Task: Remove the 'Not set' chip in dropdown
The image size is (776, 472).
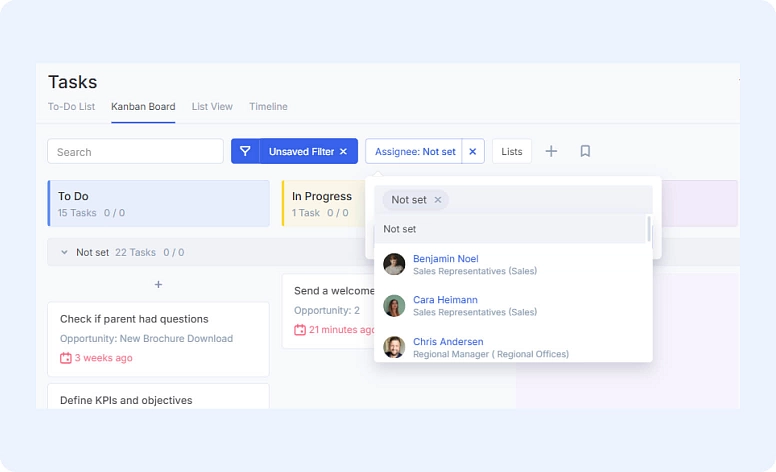Action: [x=438, y=200]
